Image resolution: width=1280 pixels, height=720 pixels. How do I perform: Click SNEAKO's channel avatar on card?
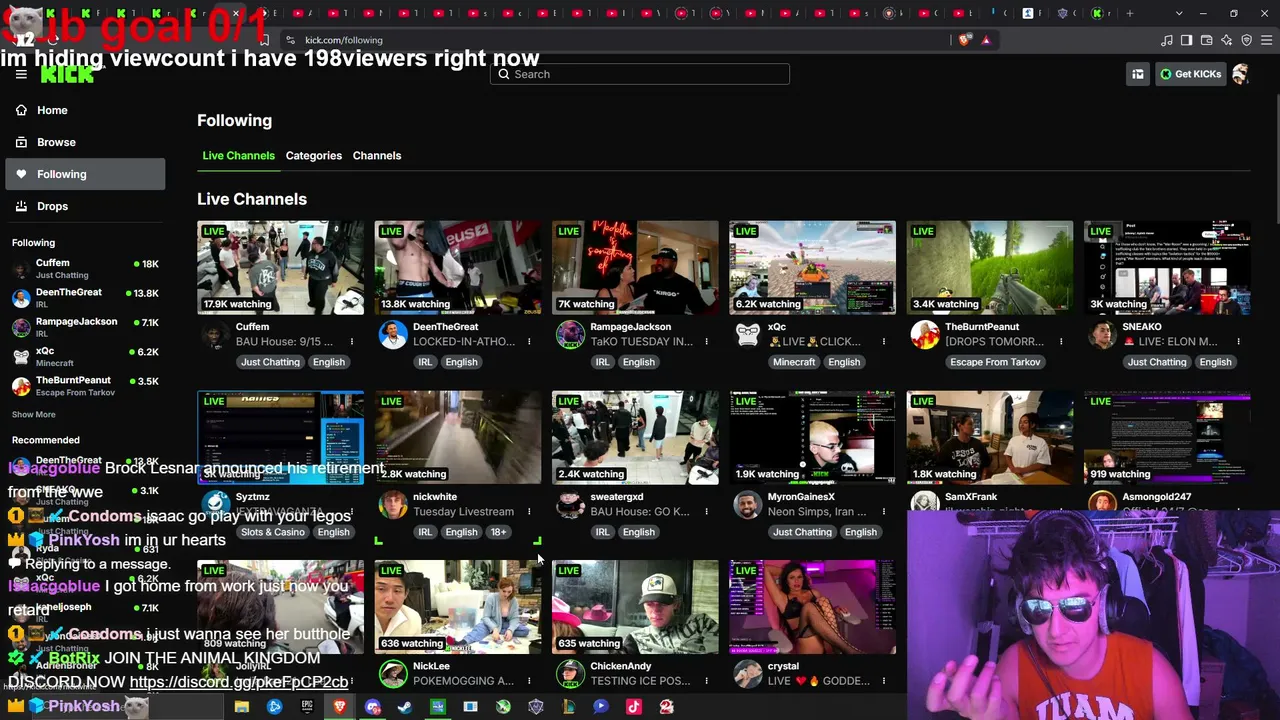(x=1102, y=335)
